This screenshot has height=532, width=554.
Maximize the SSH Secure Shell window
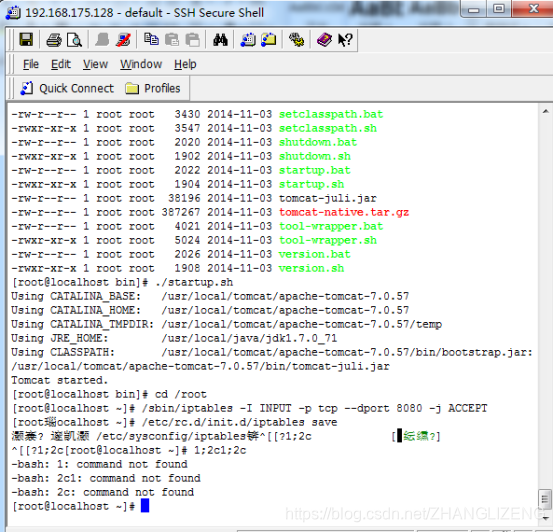click(x=499, y=9)
